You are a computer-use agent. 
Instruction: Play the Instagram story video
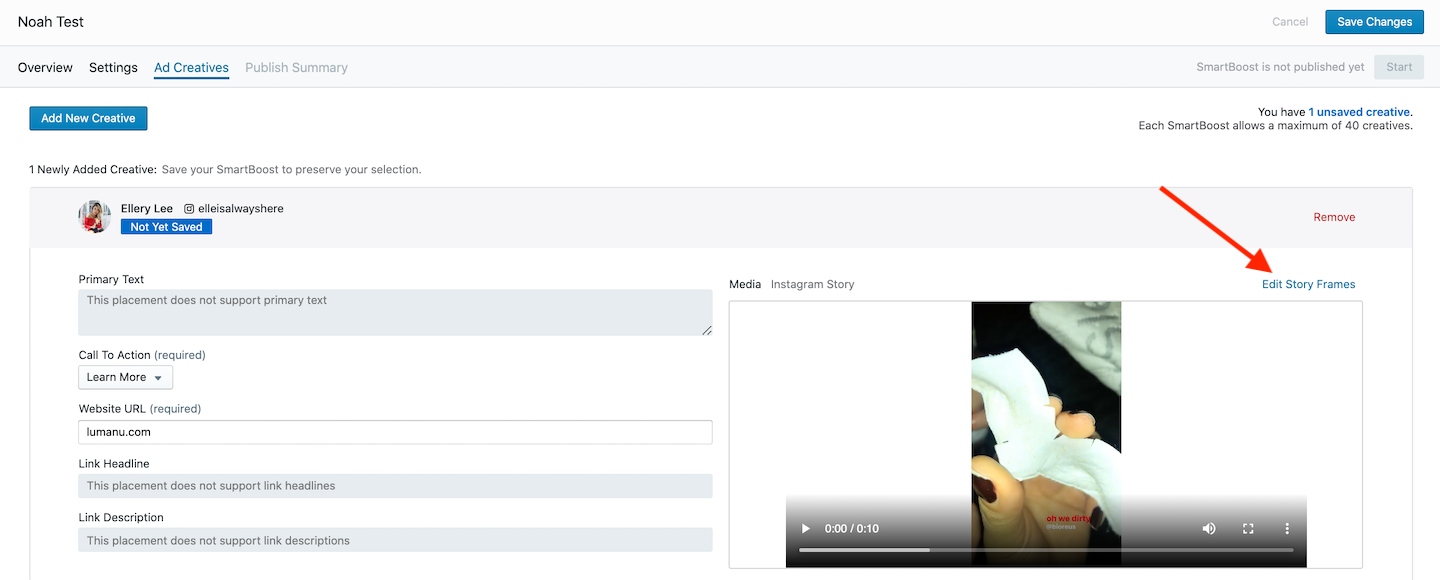point(806,528)
